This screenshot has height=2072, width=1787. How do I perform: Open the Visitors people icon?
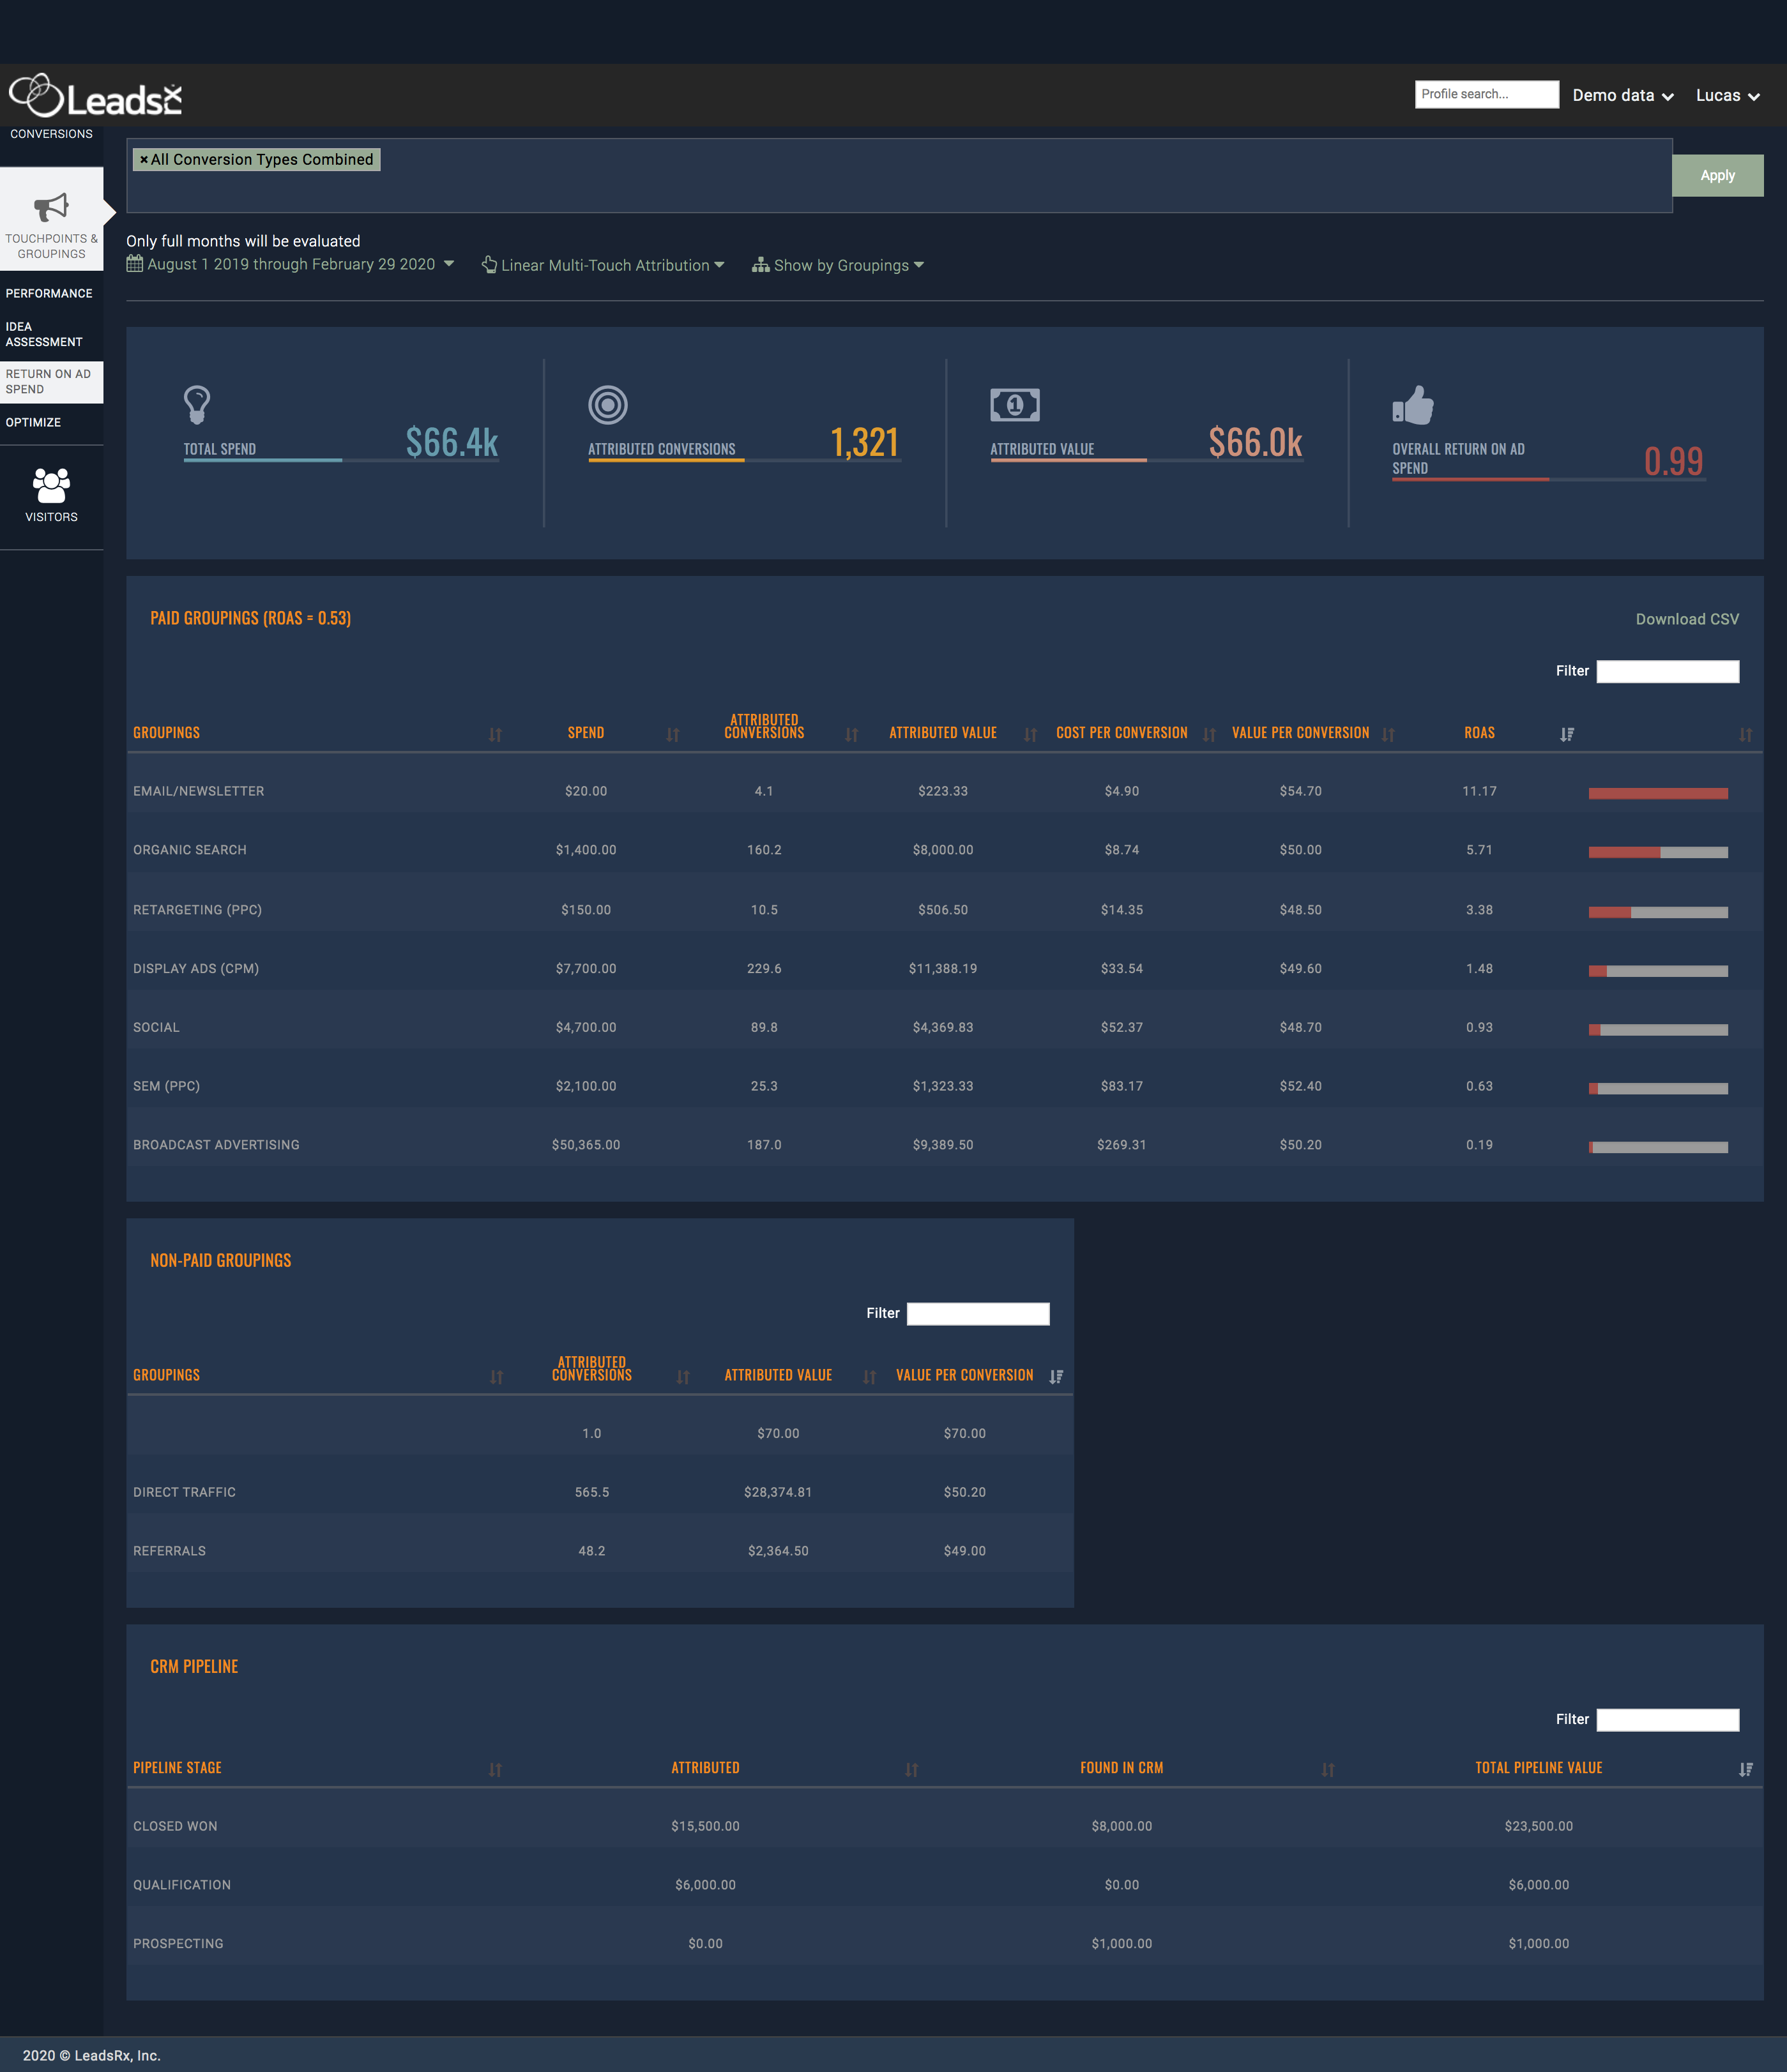(51, 485)
